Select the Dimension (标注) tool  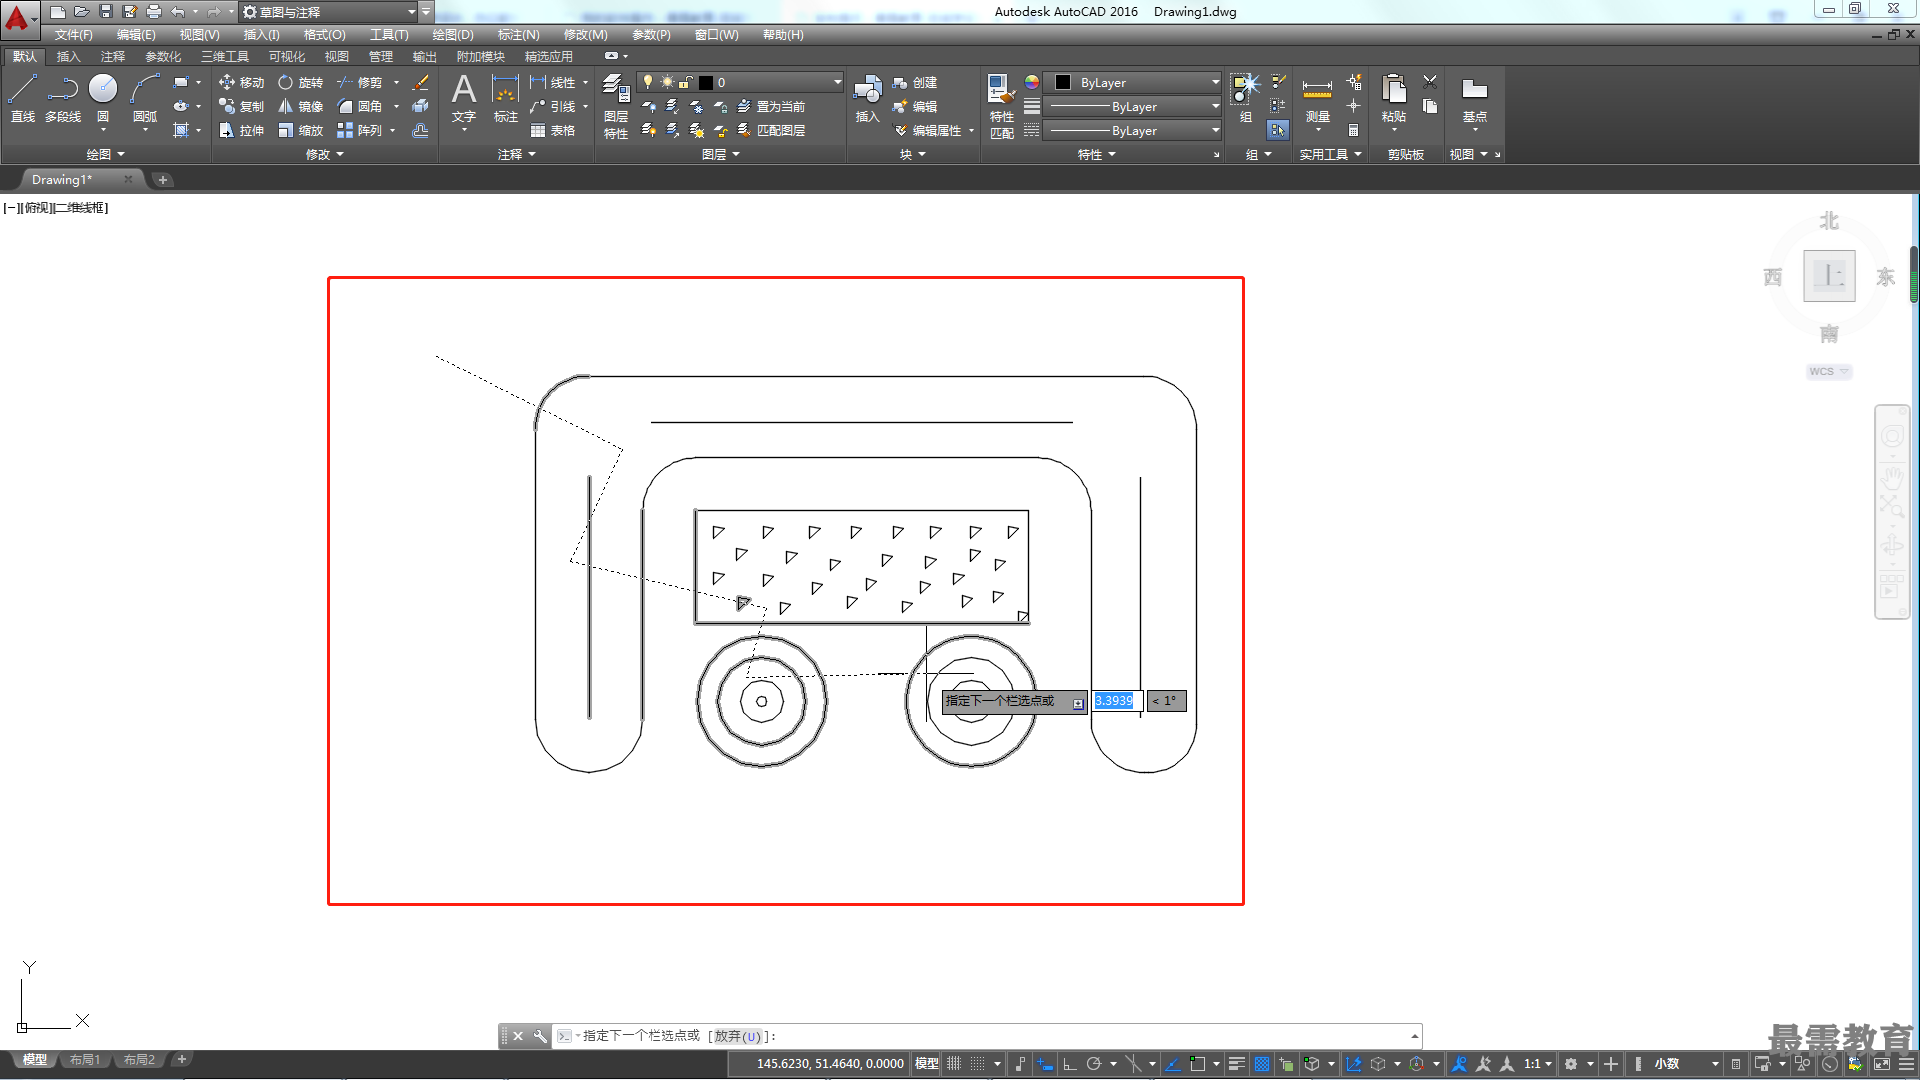click(505, 98)
